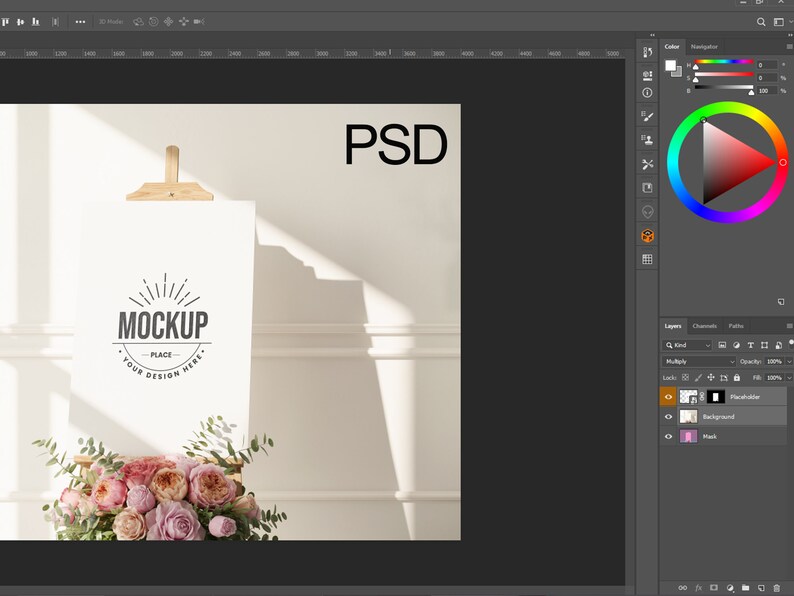Open the Fill slider dropdown arrow
Viewport: 794px width, 596px height.
tap(789, 378)
